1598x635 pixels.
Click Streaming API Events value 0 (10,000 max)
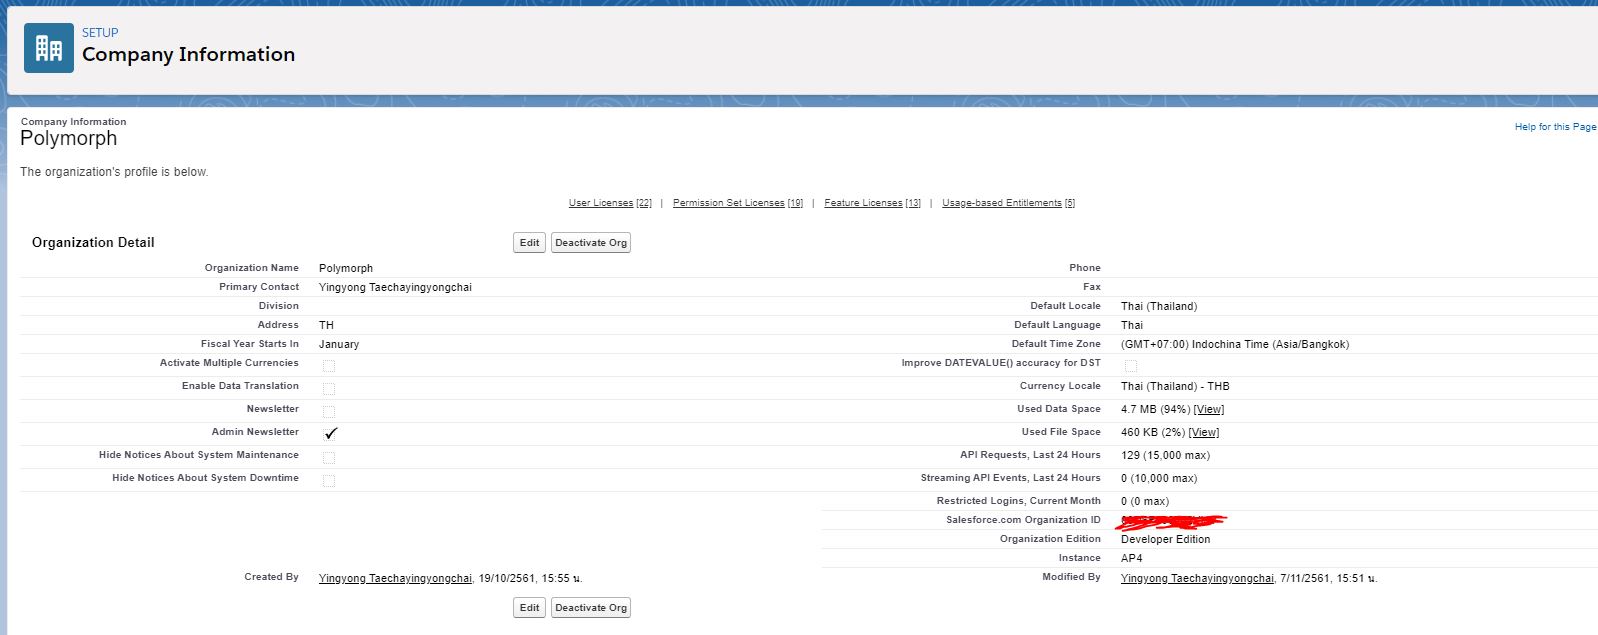coord(1159,479)
